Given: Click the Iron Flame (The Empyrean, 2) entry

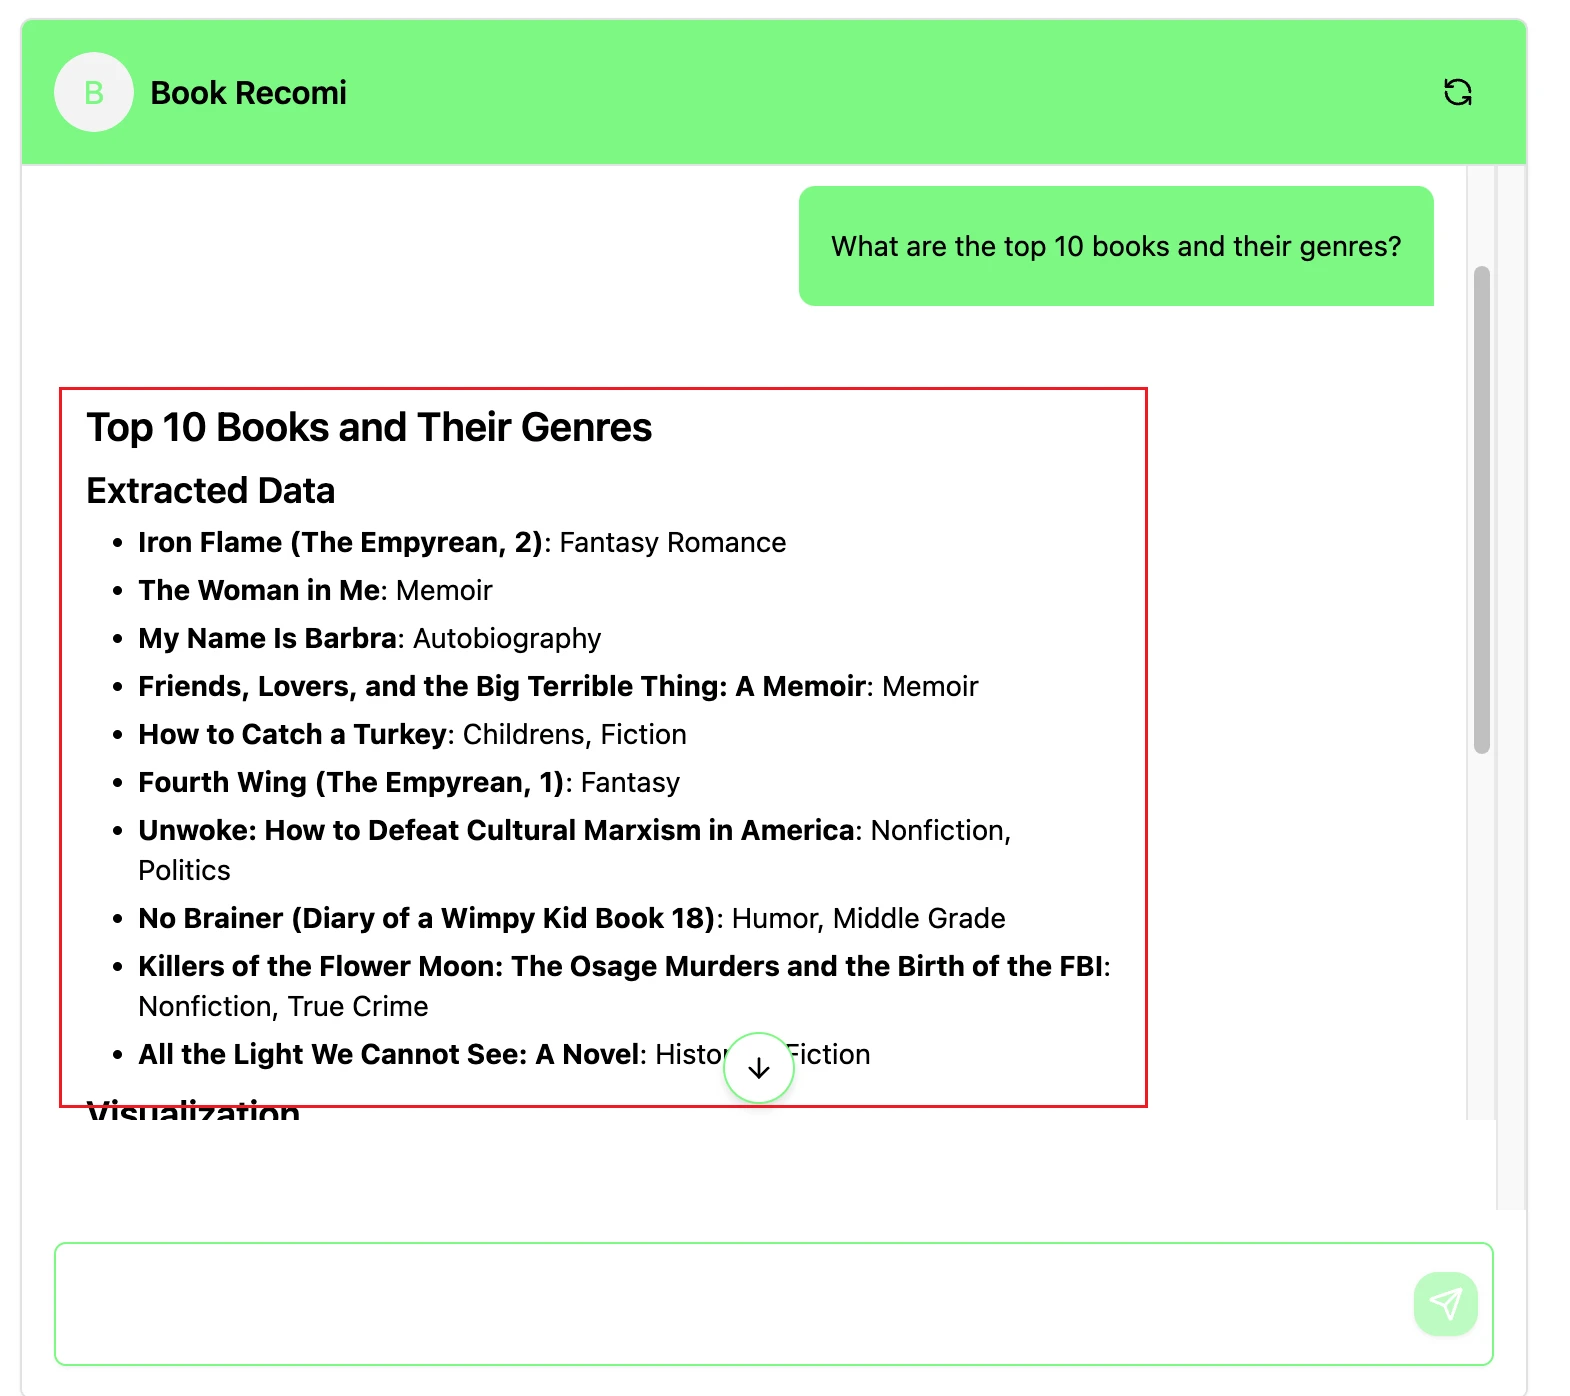Looking at the screenshot, I should [x=462, y=542].
